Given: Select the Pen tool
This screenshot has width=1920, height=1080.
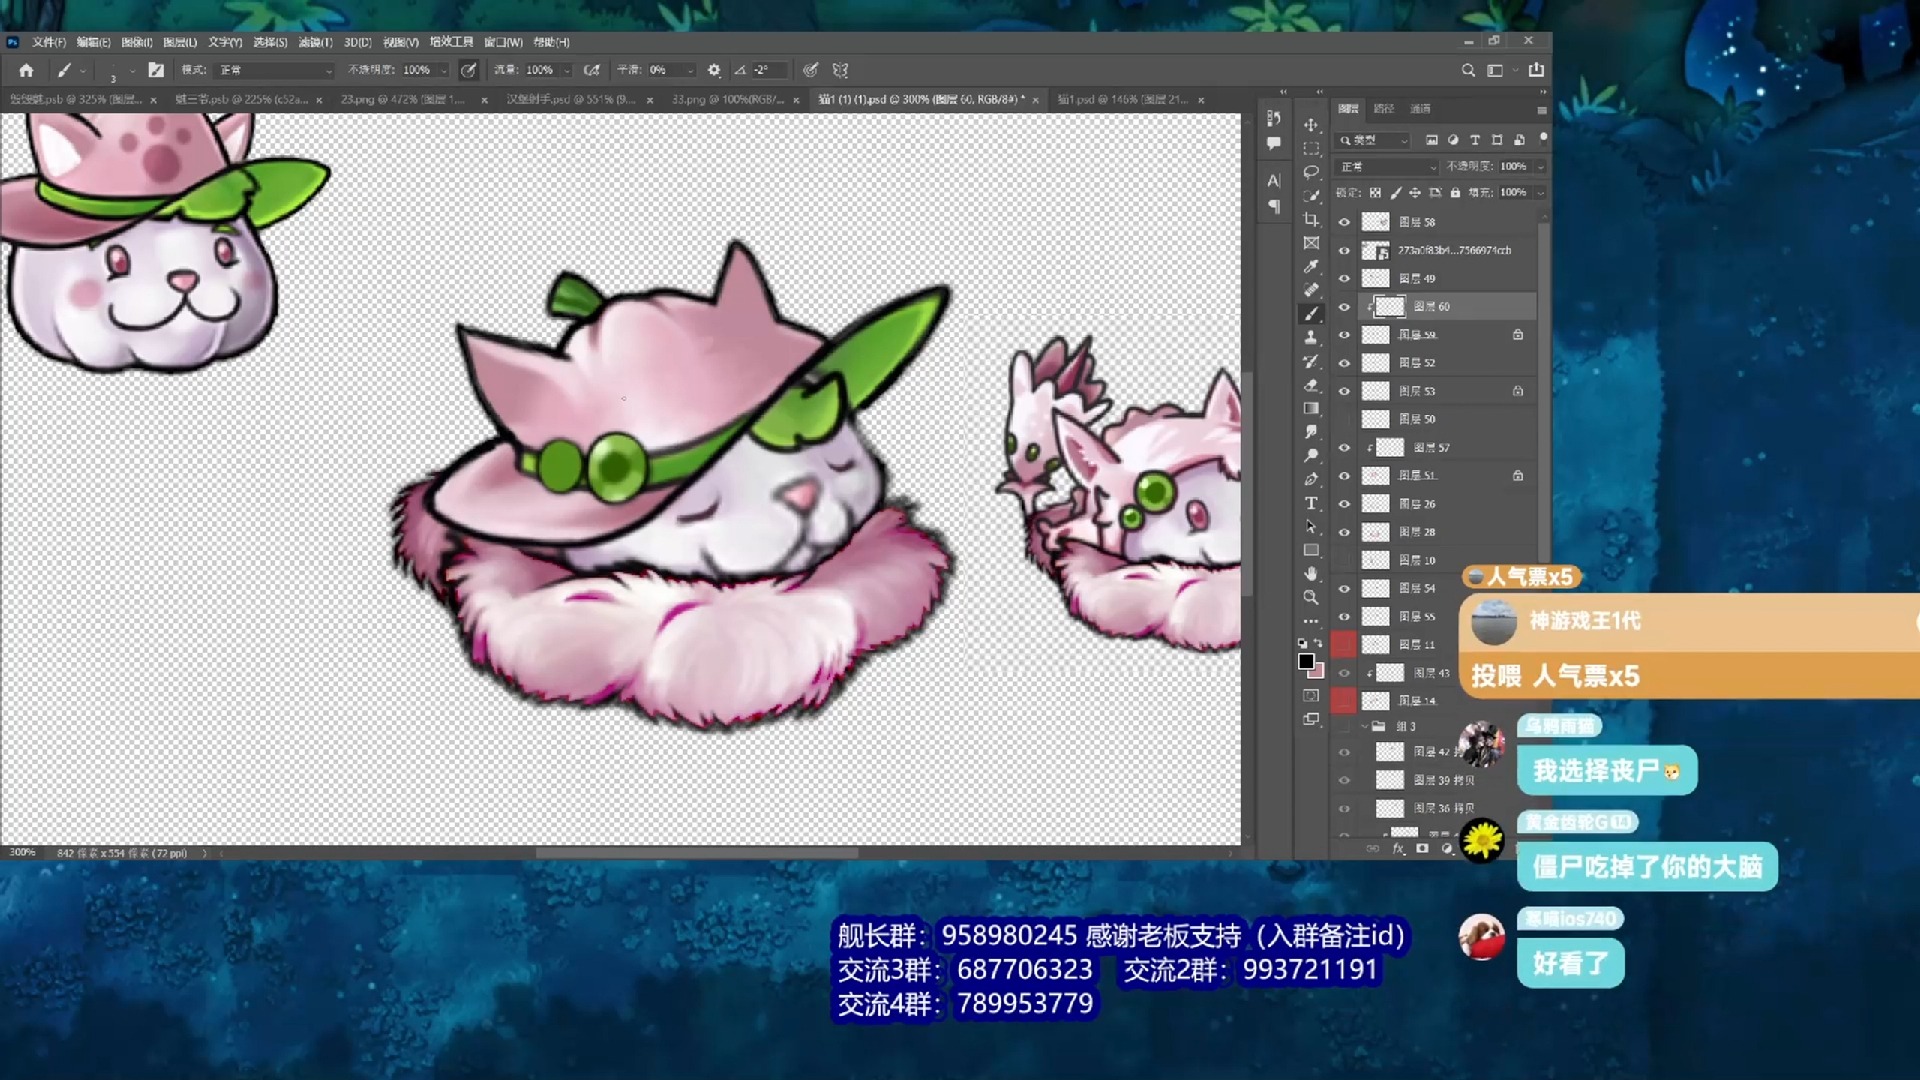Looking at the screenshot, I should pos(1311,479).
